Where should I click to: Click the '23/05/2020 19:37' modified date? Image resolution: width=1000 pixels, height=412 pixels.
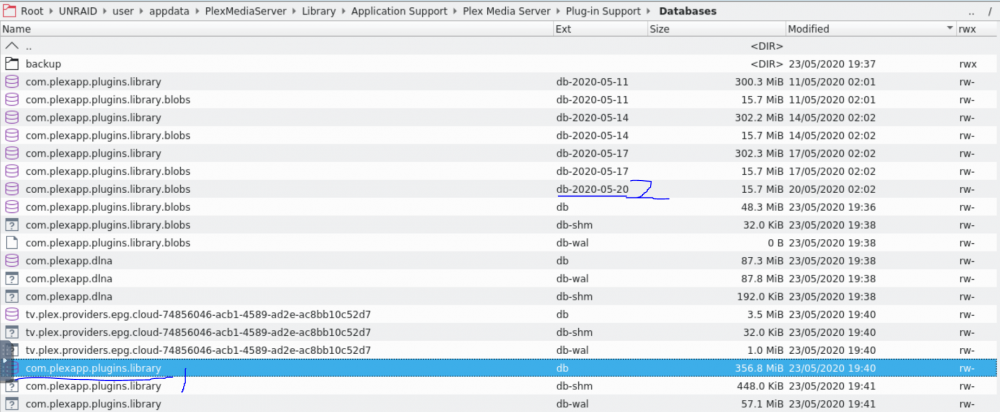tap(832, 64)
